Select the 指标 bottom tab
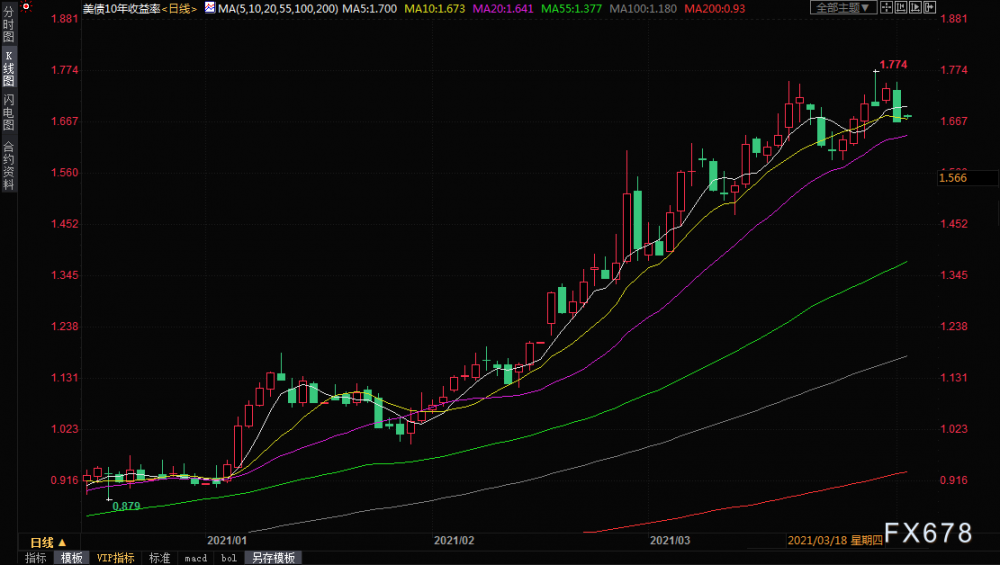The image size is (1000, 565). tap(36, 558)
